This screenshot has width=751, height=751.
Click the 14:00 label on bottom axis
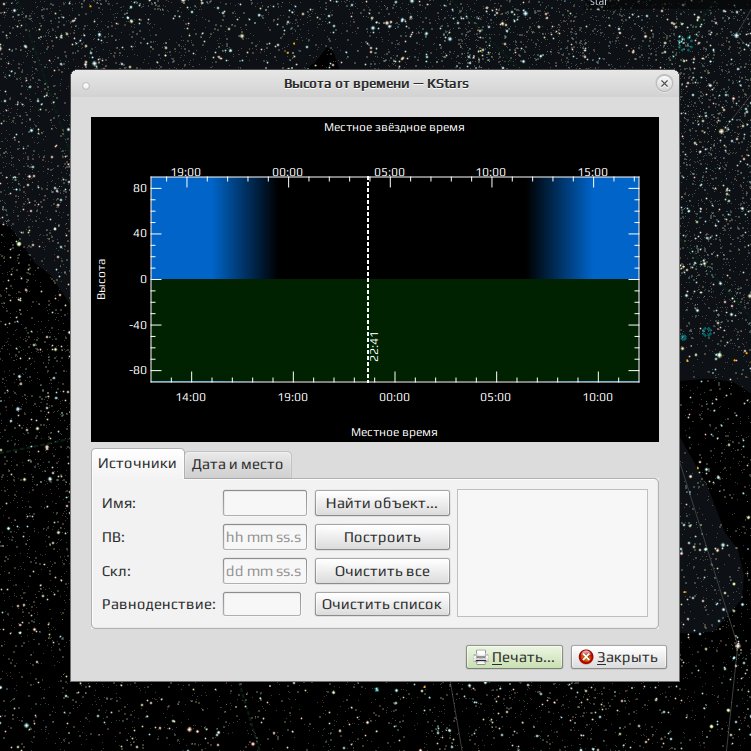point(191,397)
